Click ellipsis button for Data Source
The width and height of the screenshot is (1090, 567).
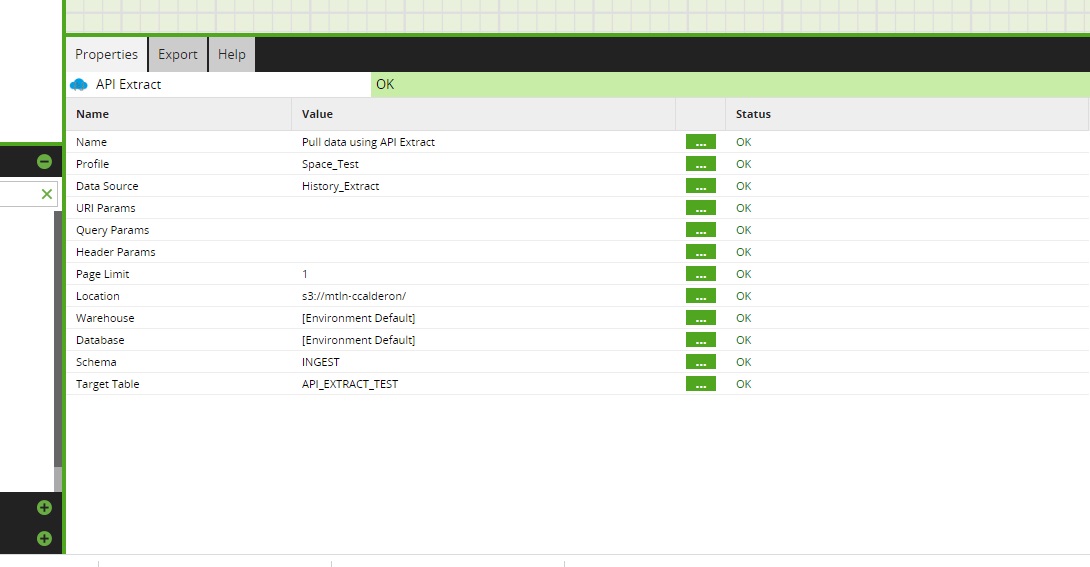point(700,186)
